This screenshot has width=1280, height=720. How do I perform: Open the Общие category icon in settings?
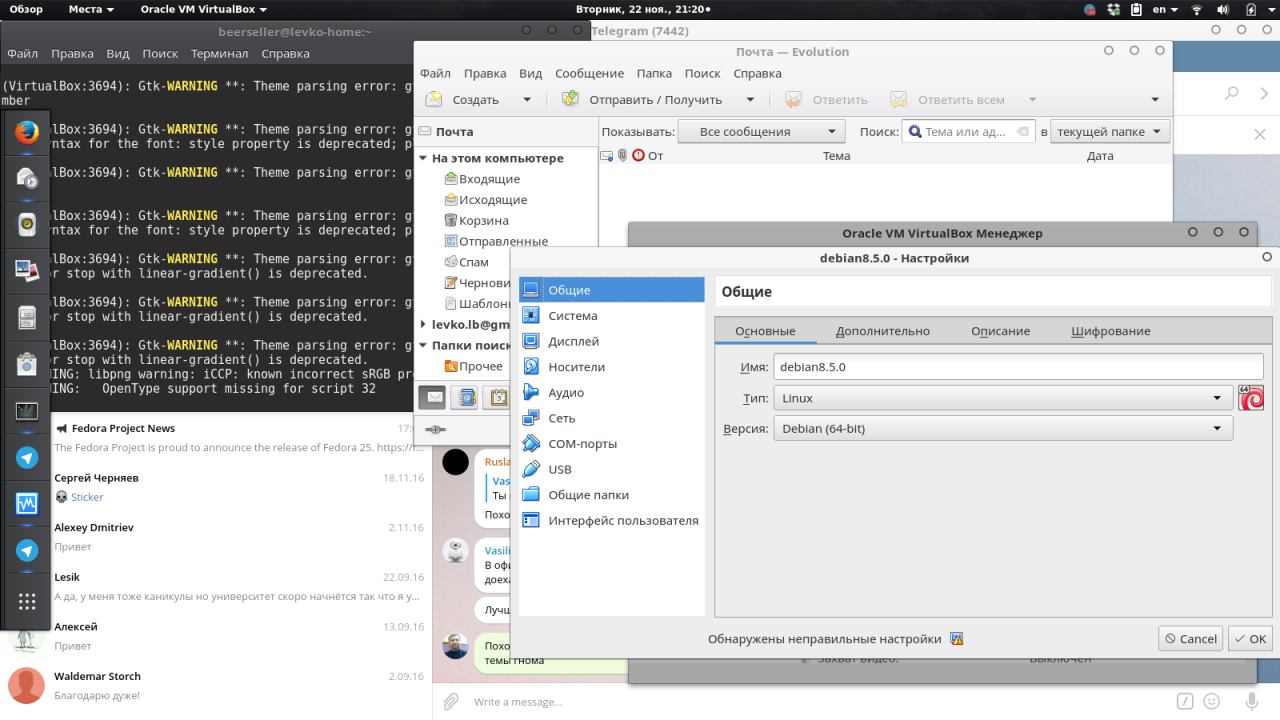pos(531,290)
